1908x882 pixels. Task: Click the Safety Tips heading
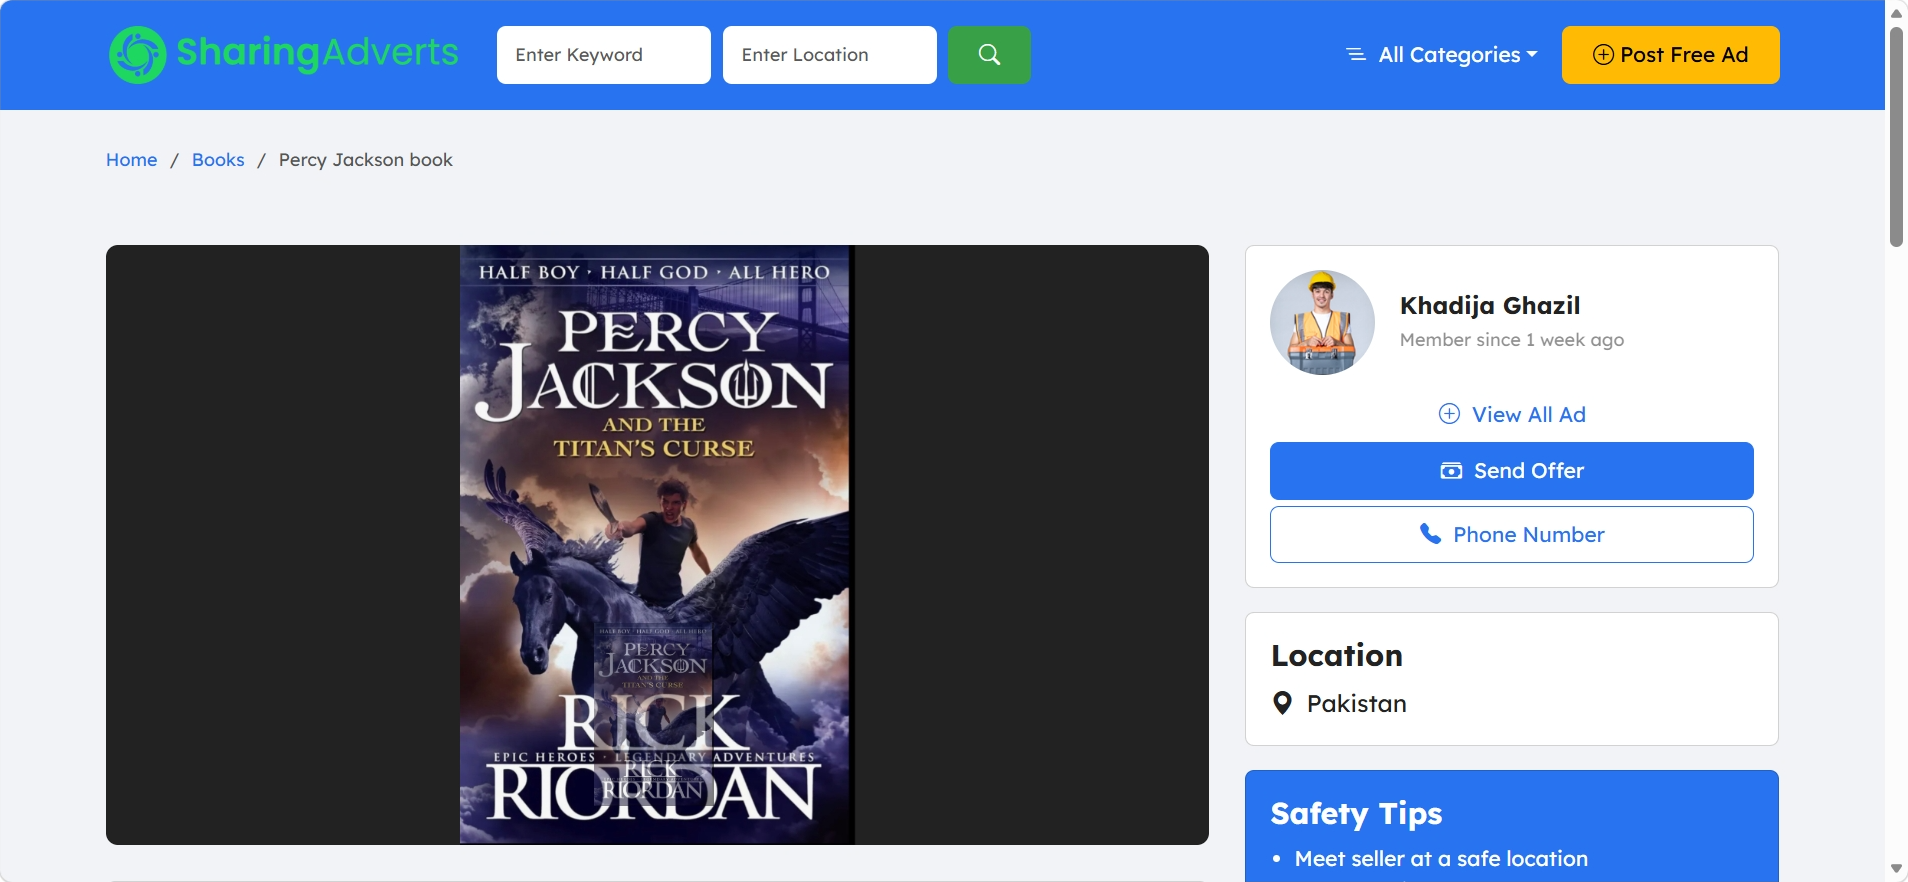[x=1356, y=814]
